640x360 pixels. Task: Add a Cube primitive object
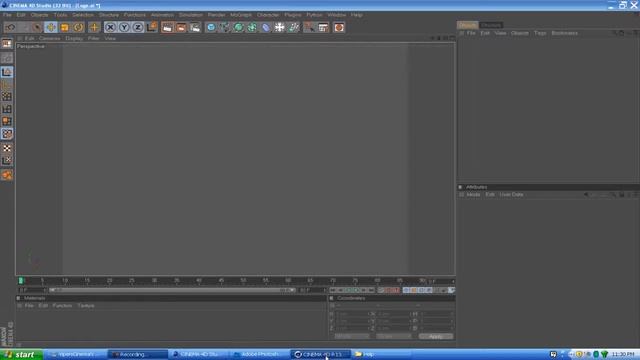click(x=211, y=27)
